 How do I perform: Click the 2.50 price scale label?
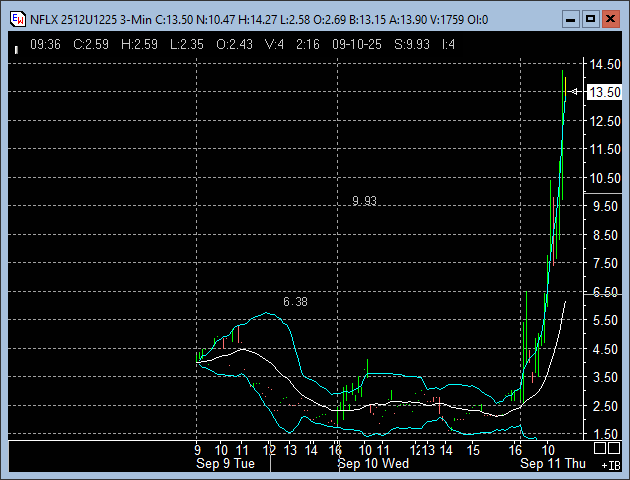click(x=605, y=406)
